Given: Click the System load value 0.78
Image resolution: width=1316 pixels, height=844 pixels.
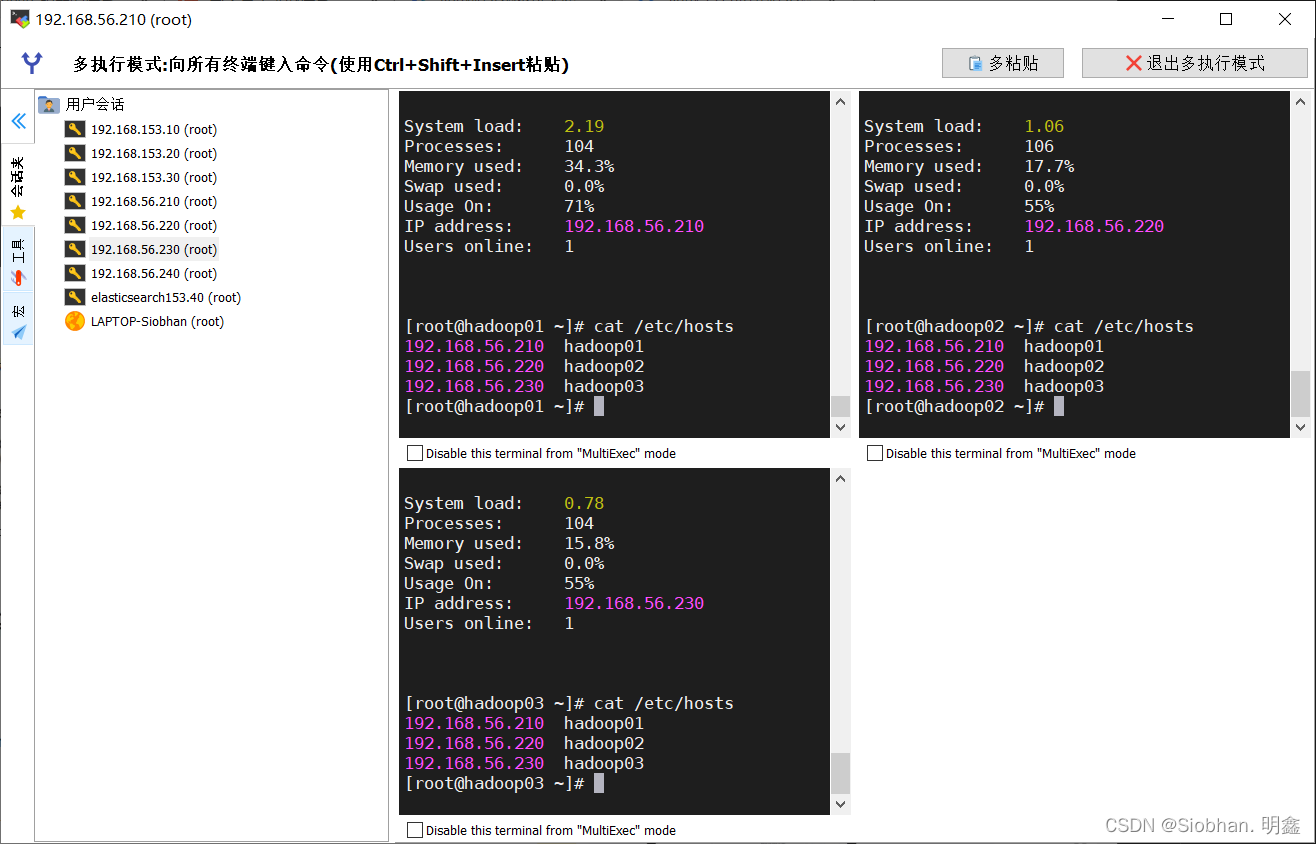Looking at the screenshot, I should [x=584, y=503].
